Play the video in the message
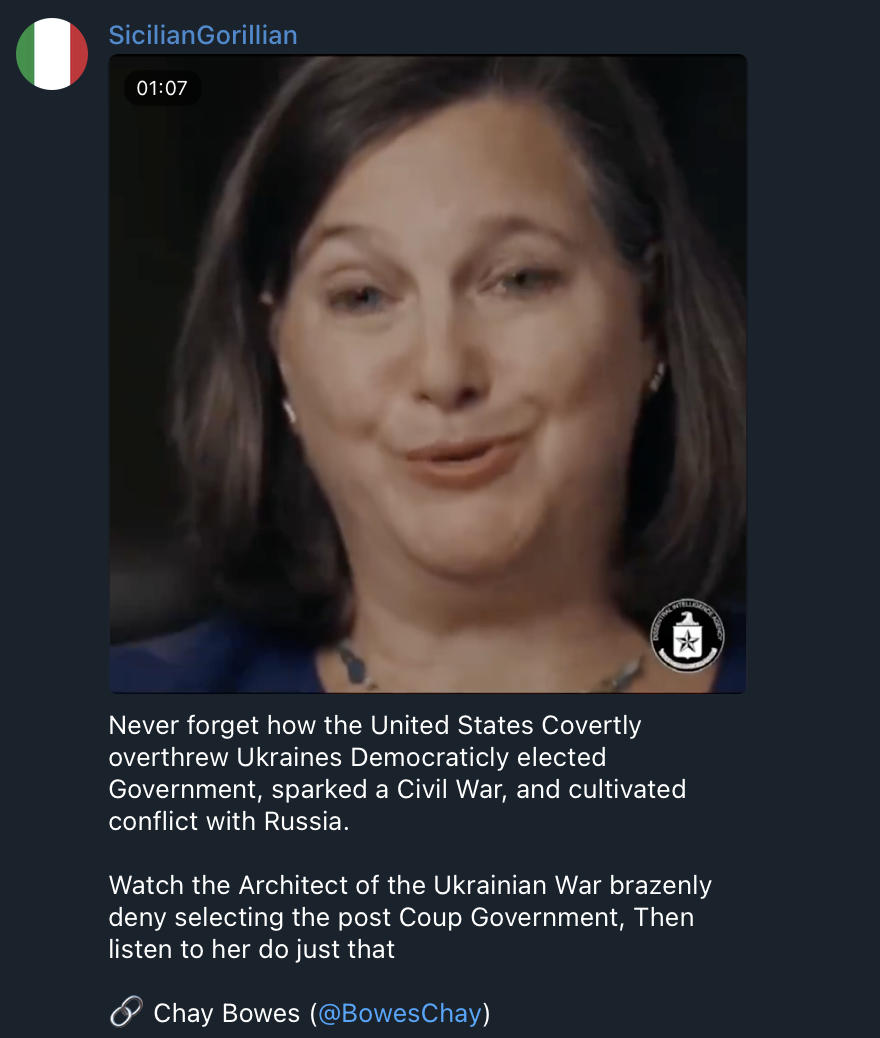 pos(428,374)
